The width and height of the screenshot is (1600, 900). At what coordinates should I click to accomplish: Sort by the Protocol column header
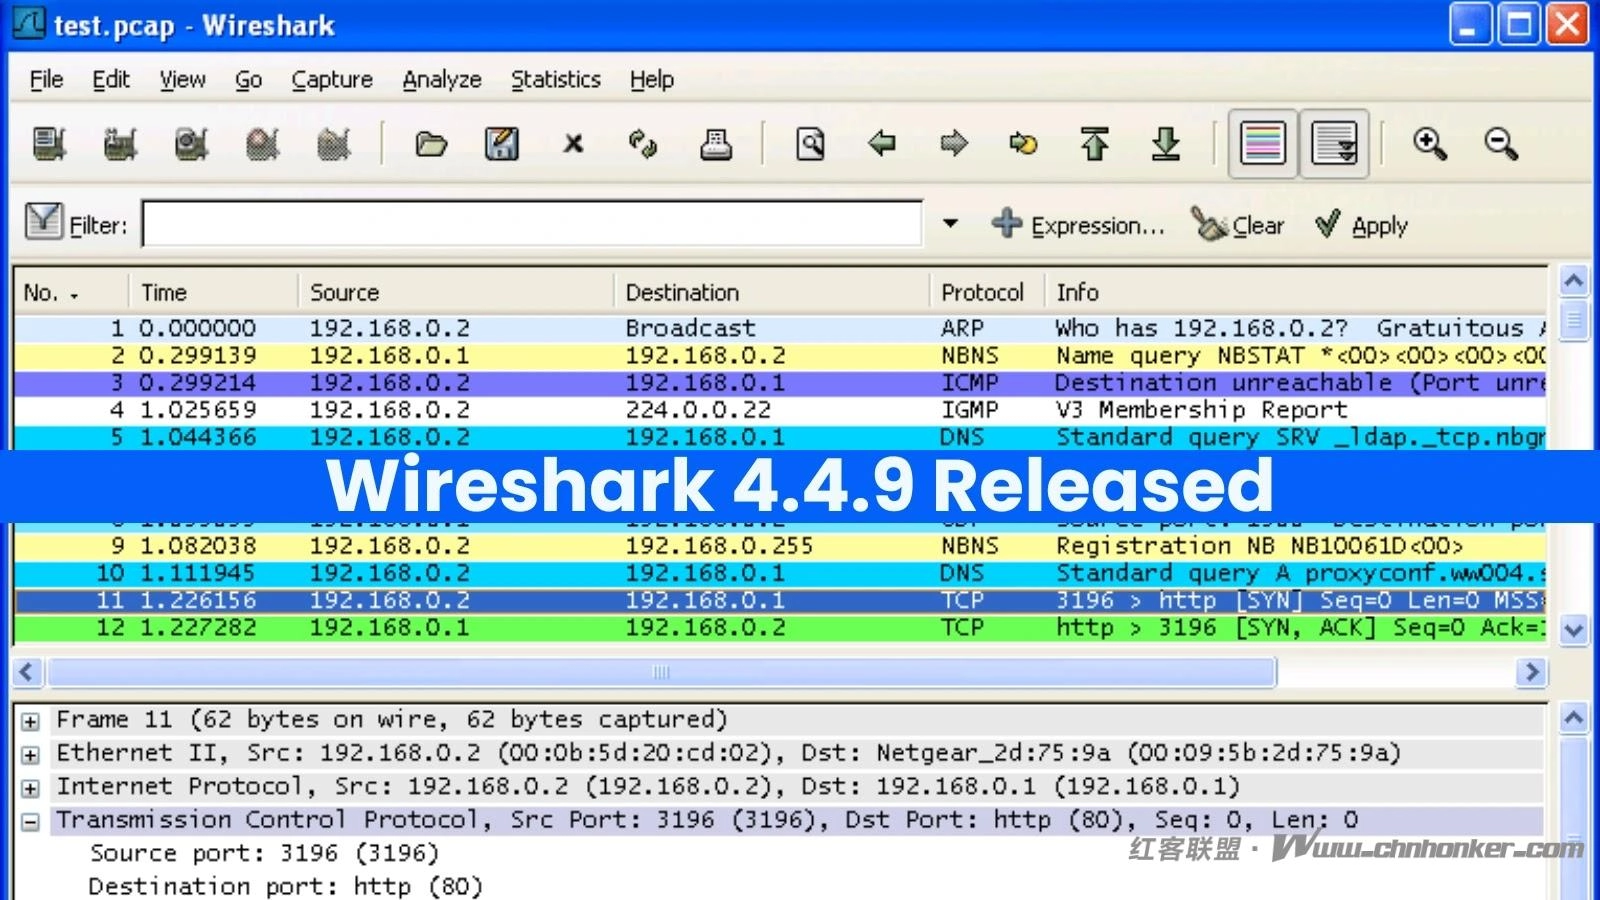[987, 293]
